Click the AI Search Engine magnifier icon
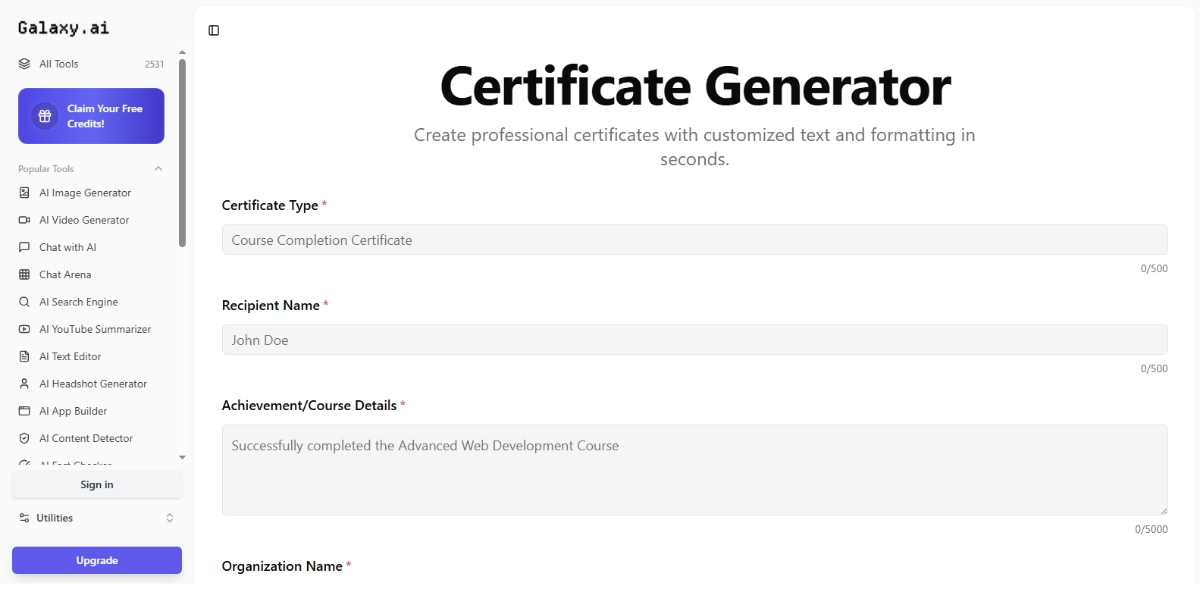 click(x=25, y=302)
